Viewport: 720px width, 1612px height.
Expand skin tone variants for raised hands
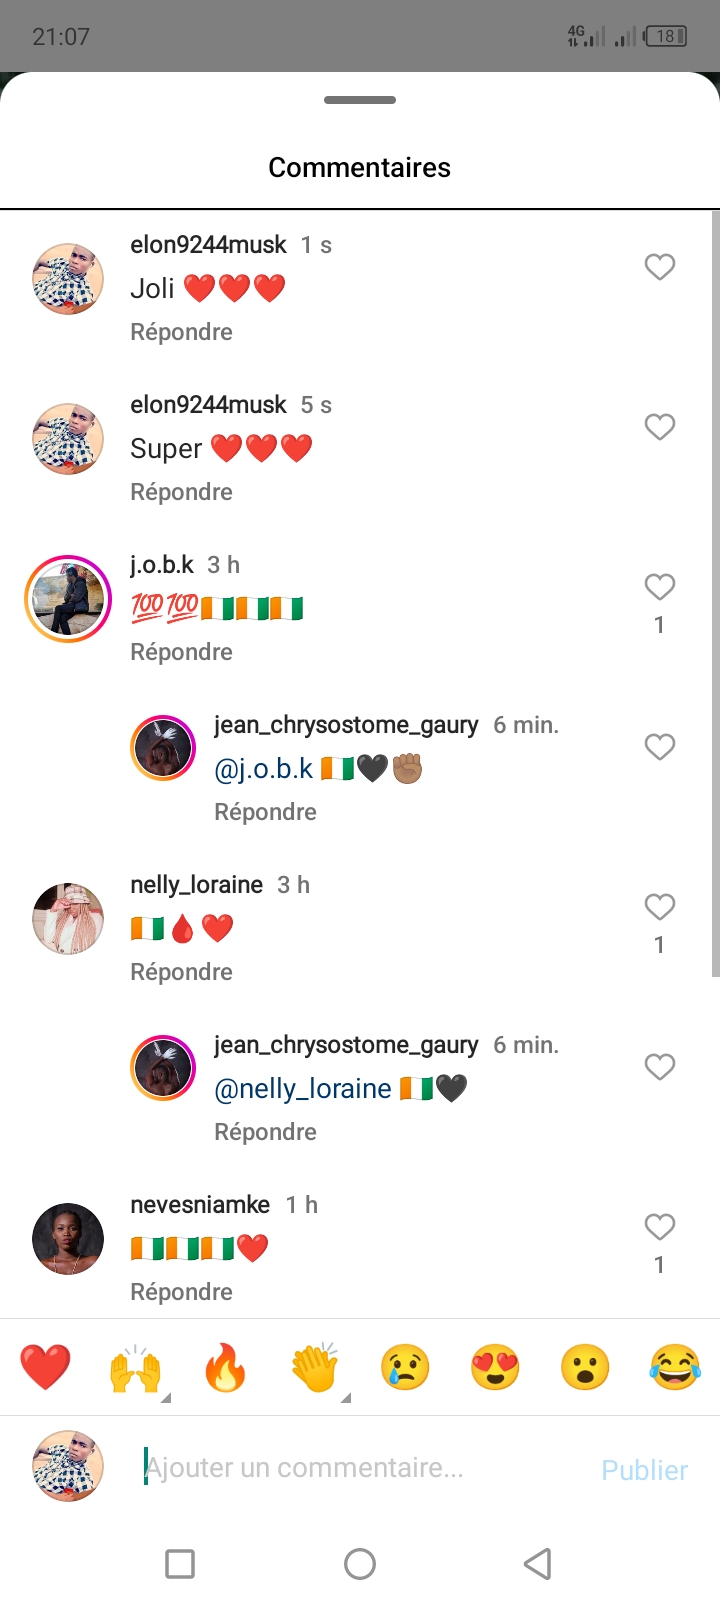click(166, 1397)
